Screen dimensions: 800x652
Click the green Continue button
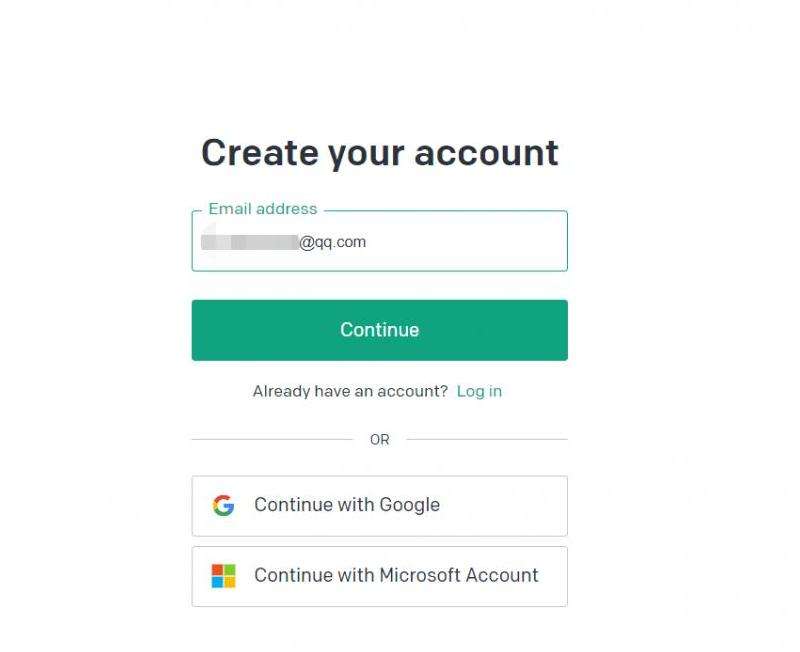[x=380, y=330]
